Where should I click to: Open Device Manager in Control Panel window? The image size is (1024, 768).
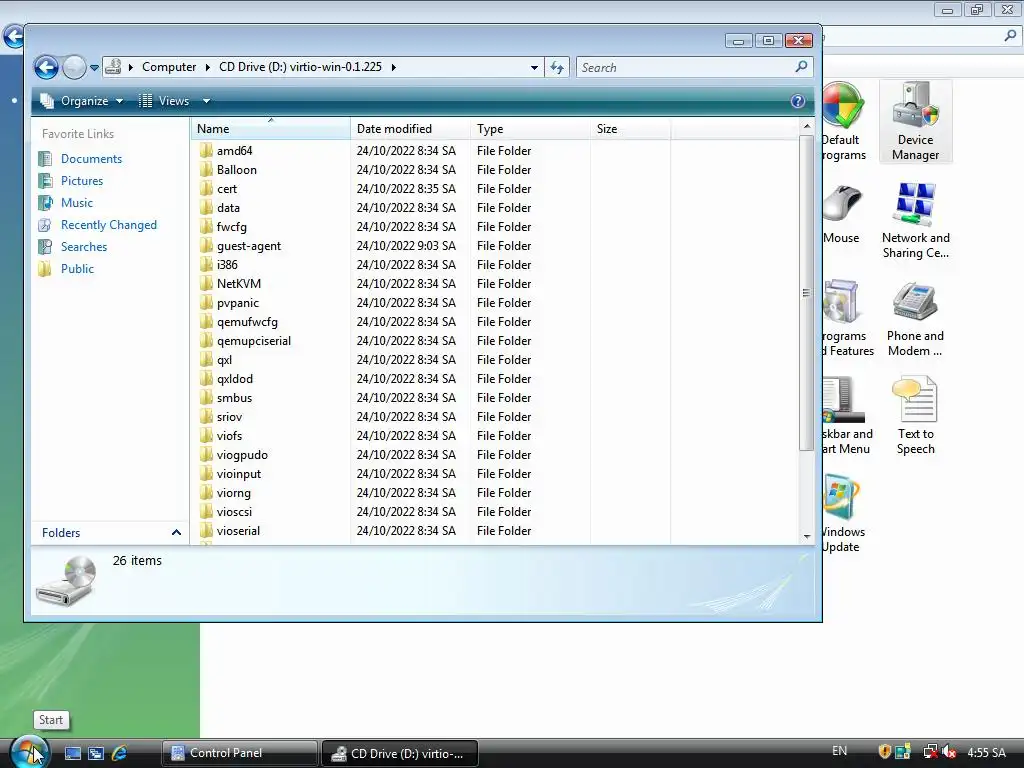(915, 121)
